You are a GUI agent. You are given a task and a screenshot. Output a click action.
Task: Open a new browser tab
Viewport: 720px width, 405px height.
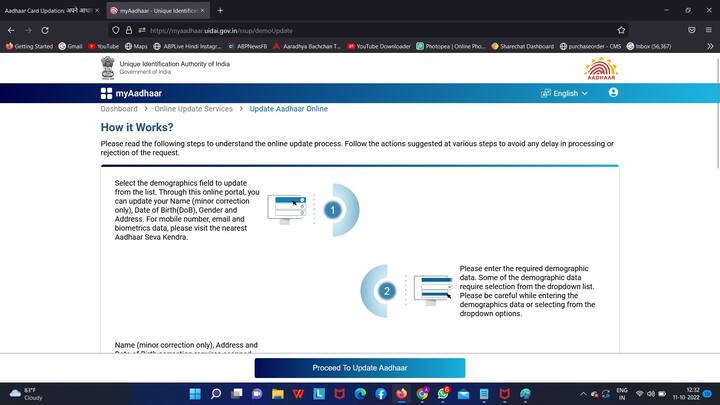pyautogui.click(x=220, y=10)
